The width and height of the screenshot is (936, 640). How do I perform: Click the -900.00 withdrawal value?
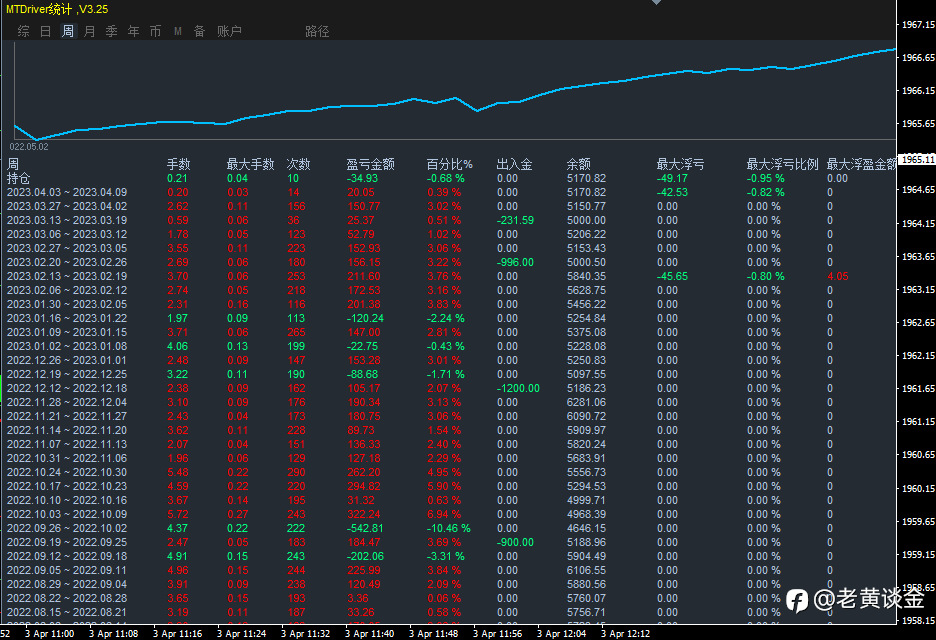tap(515, 543)
